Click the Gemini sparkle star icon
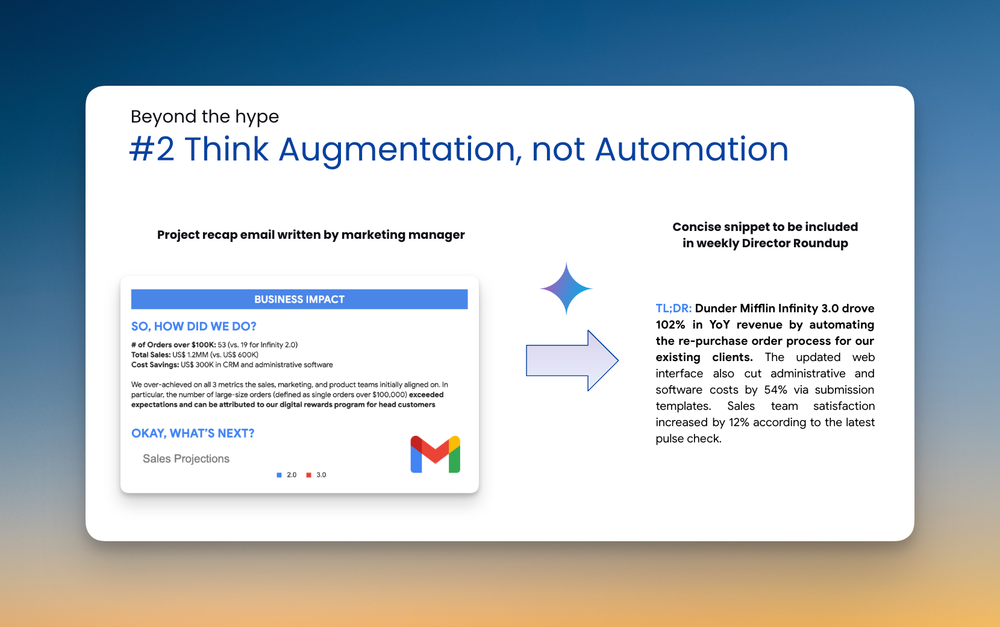The height and width of the screenshot is (627, 1000). 566,290
